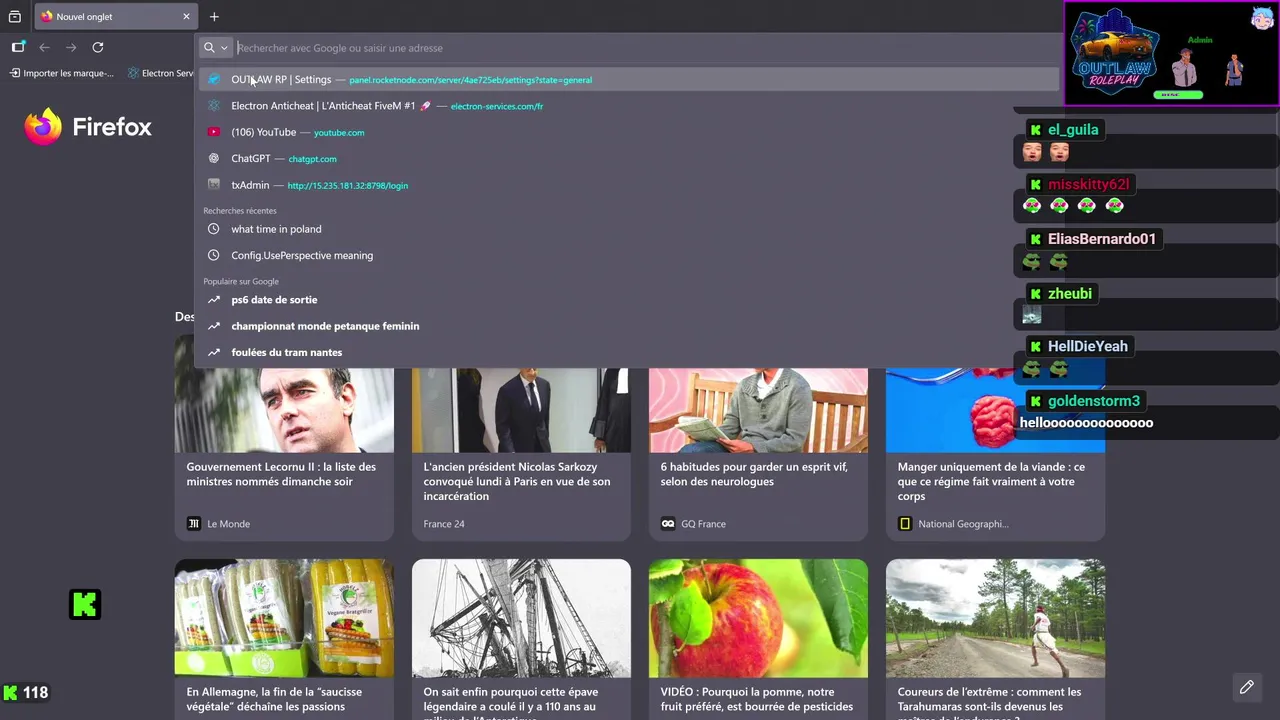The height and width of the screenshot is (720, 1280).
Task: Choose recent search Config.UsePerspective meaning
Action: (x=628, y=255)
